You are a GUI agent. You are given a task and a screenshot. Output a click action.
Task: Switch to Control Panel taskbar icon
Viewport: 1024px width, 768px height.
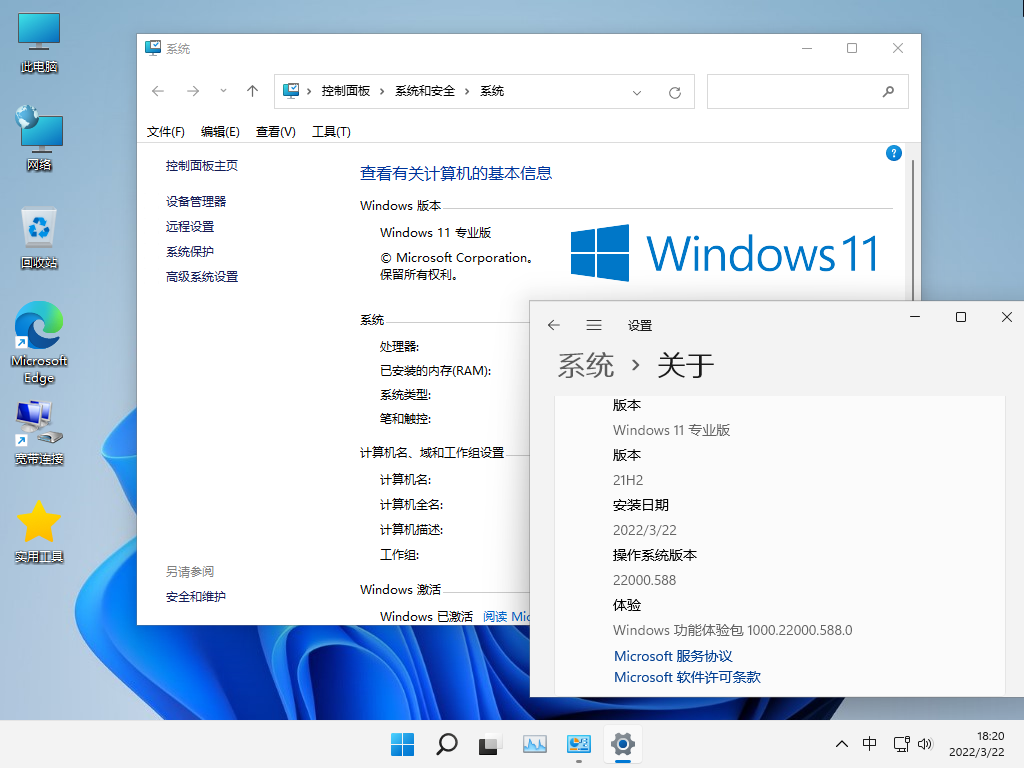click(x=579, y=744)
